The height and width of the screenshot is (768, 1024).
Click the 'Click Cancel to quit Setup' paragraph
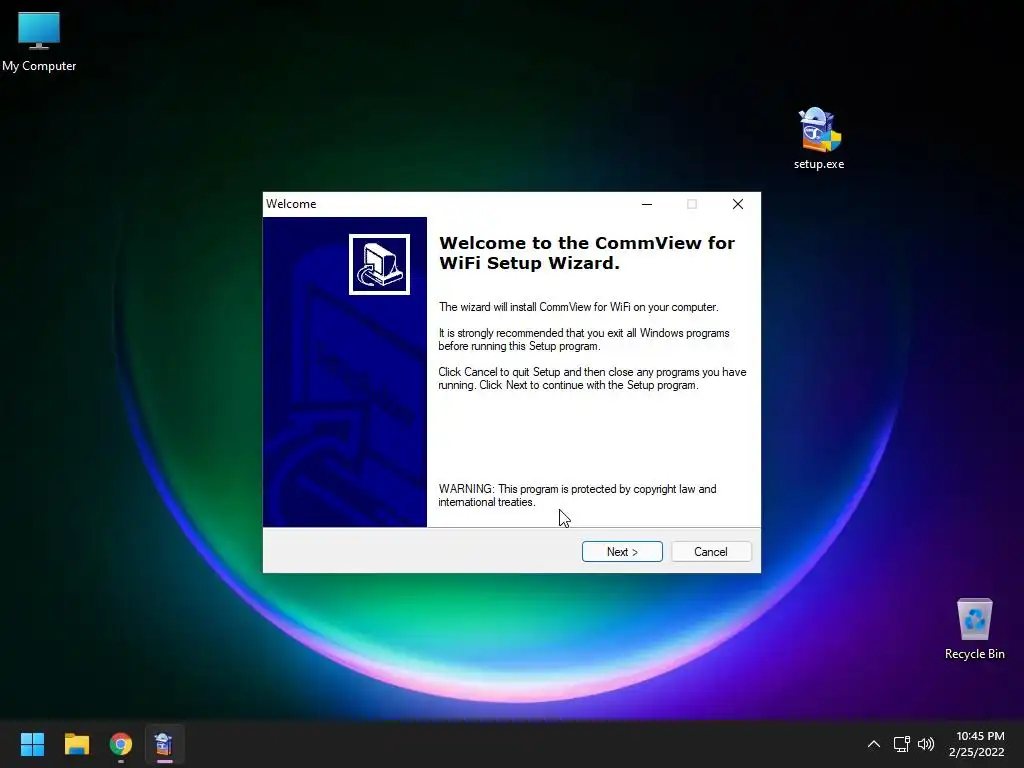tap(592, 379)
